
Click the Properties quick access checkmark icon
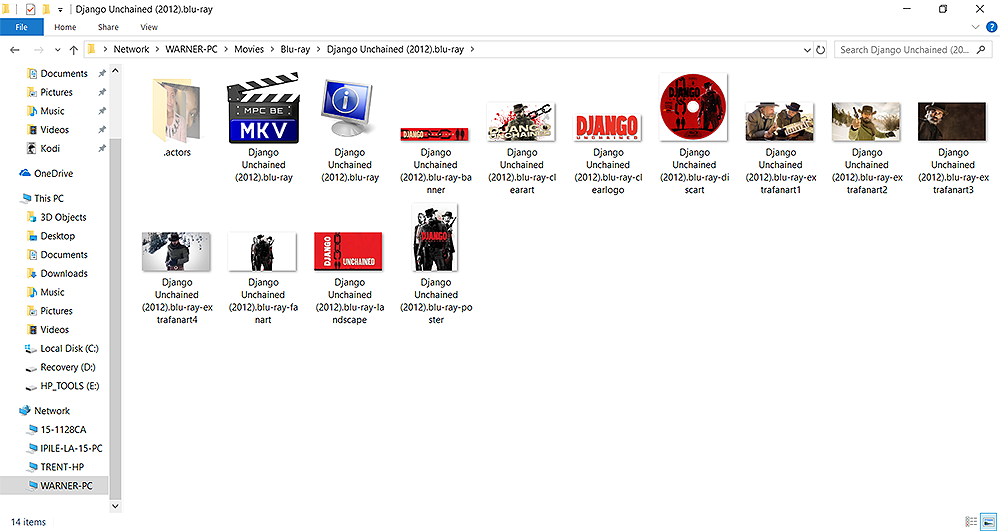(x=30, y=10)
